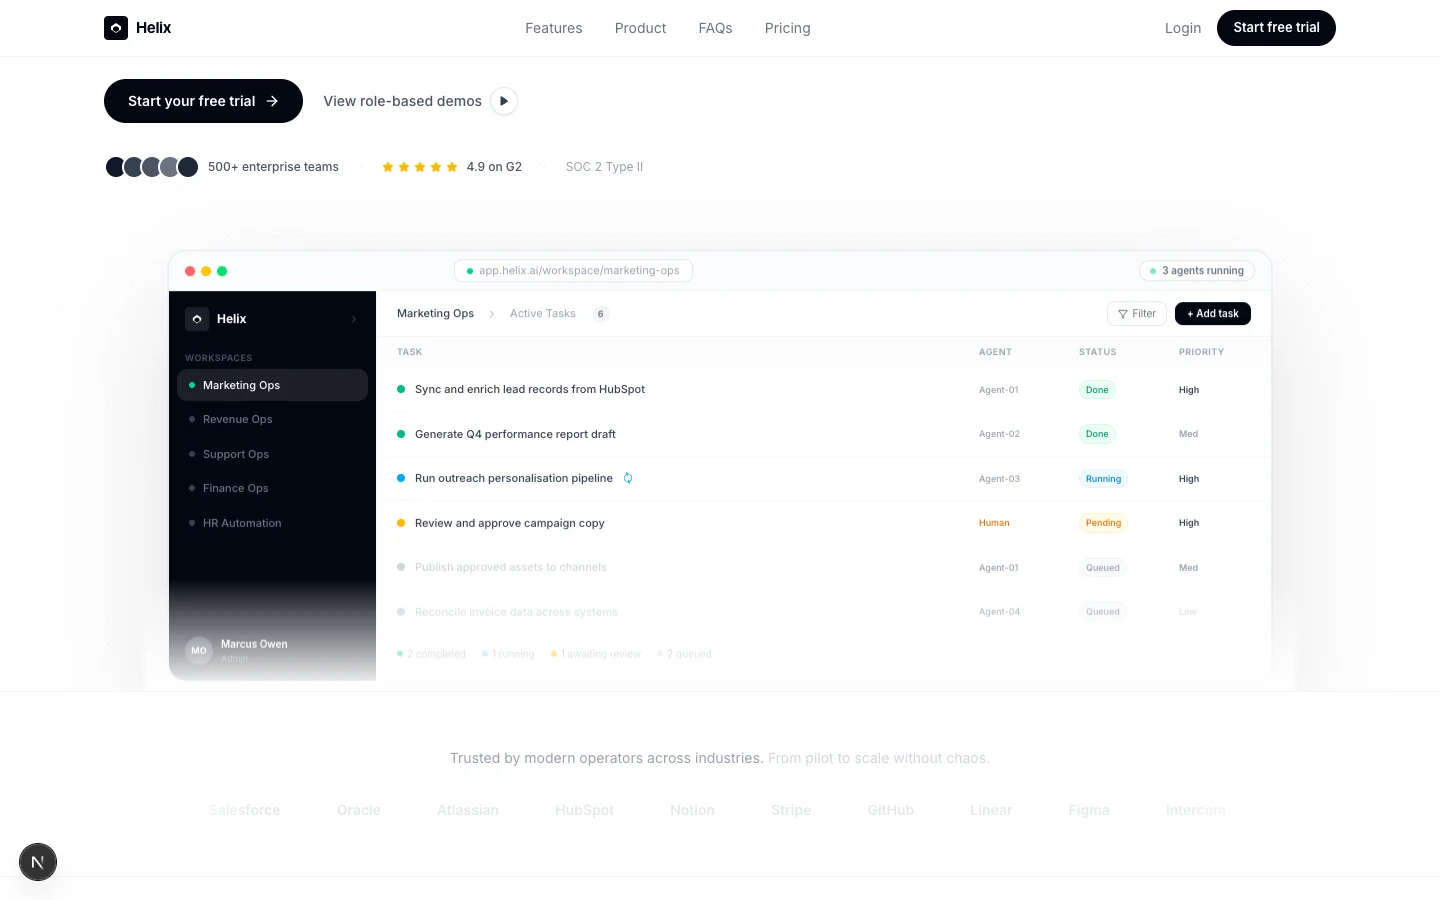Open the Active Tasks tab

[543, 314]
